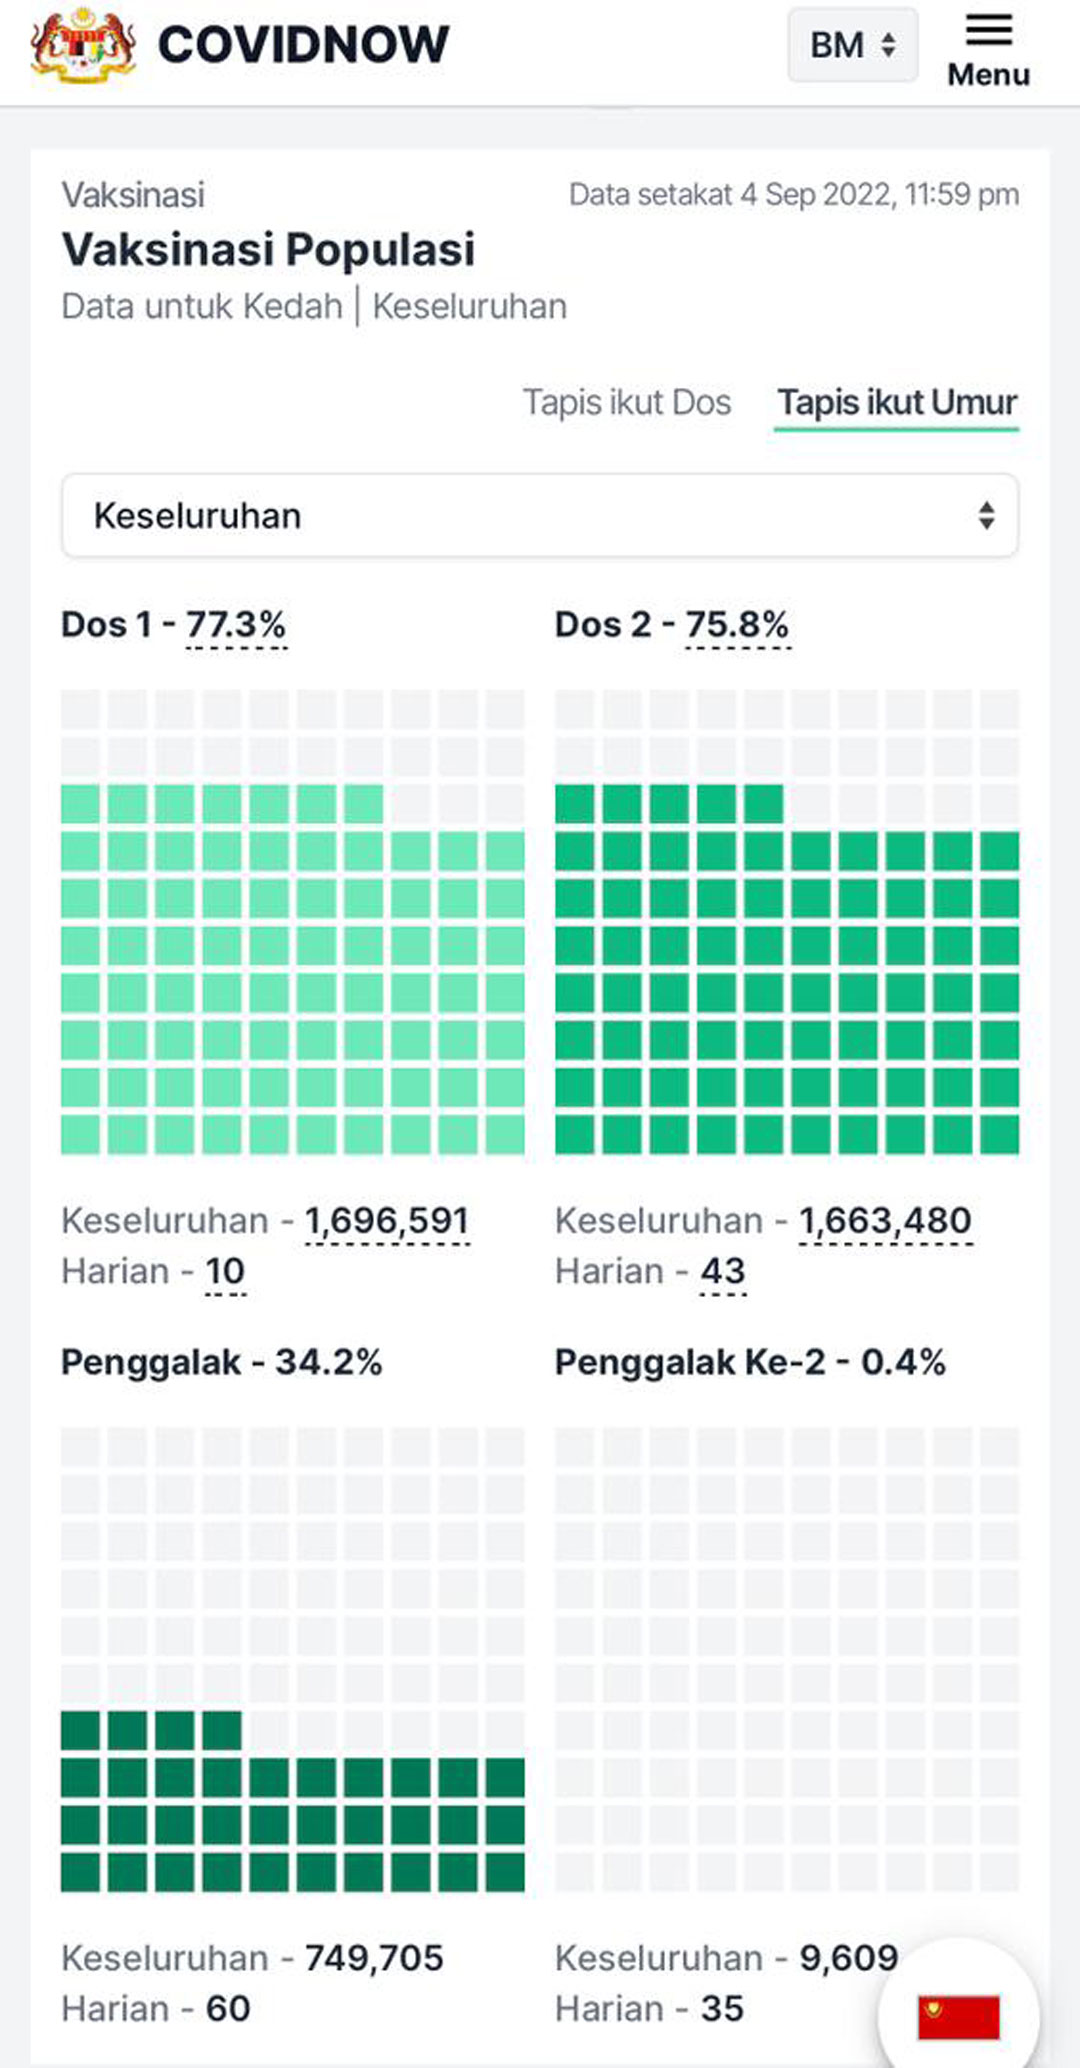Click the Dos 1 77.3% percentage
Screen dimensions: 1080x2068
click(236, 625)
